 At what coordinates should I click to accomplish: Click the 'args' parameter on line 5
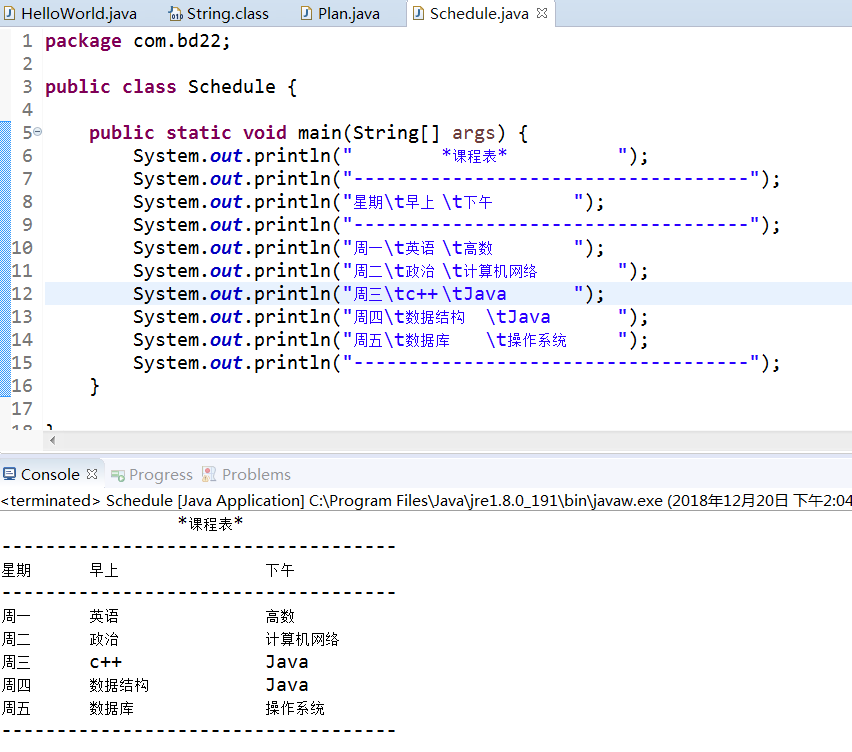[x=474, y=133]
